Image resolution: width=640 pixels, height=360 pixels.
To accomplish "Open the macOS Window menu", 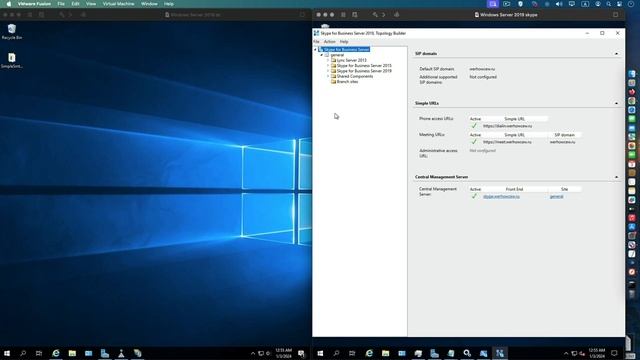I will coord(149,4).
